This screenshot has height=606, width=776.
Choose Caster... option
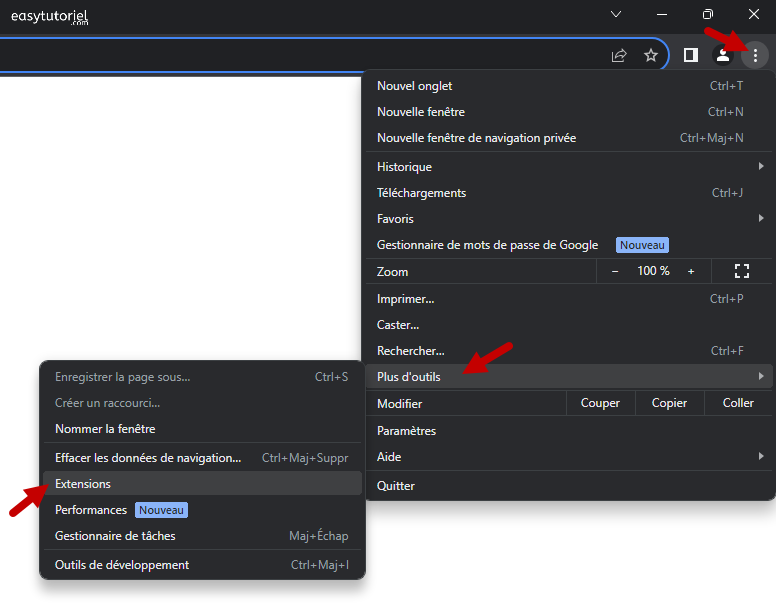(569, 325)
